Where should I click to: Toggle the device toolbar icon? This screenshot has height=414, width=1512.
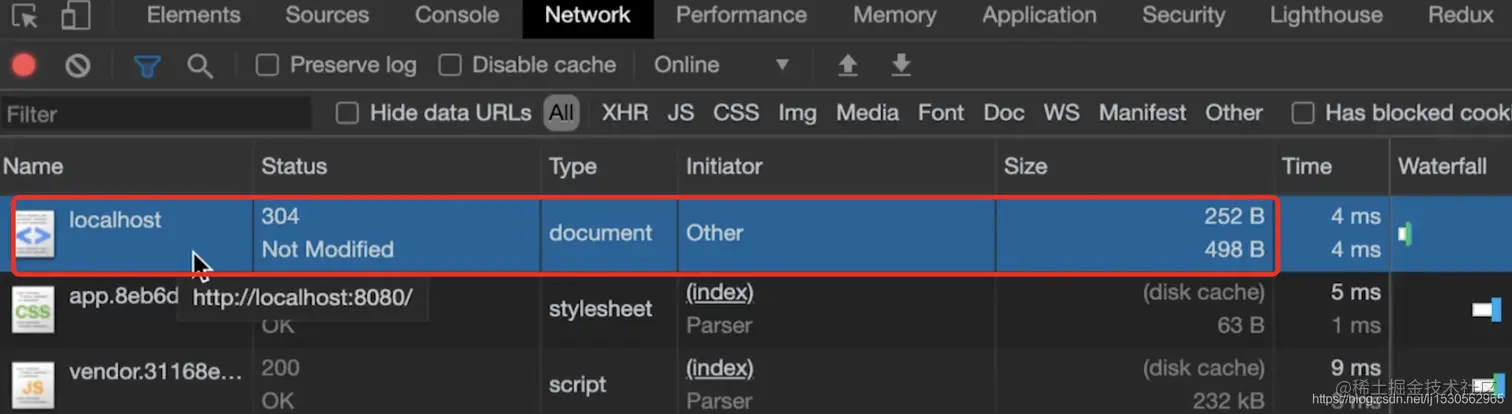75,16
